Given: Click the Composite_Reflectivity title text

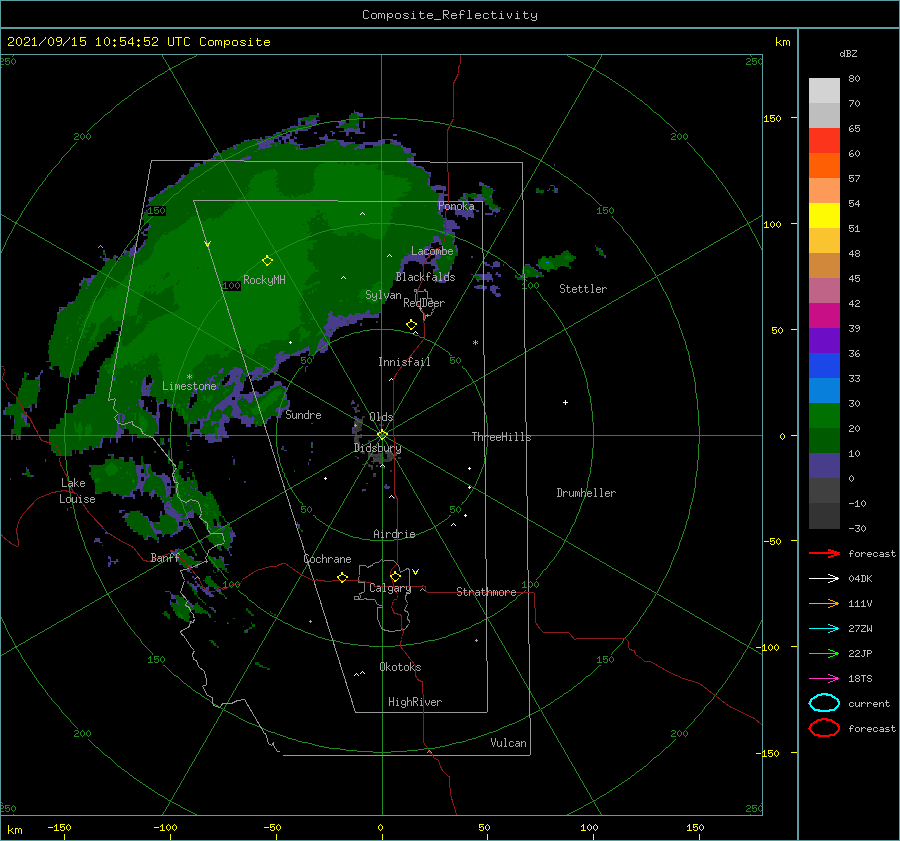Looking at the screenshot, I should [x=449, y=15].
